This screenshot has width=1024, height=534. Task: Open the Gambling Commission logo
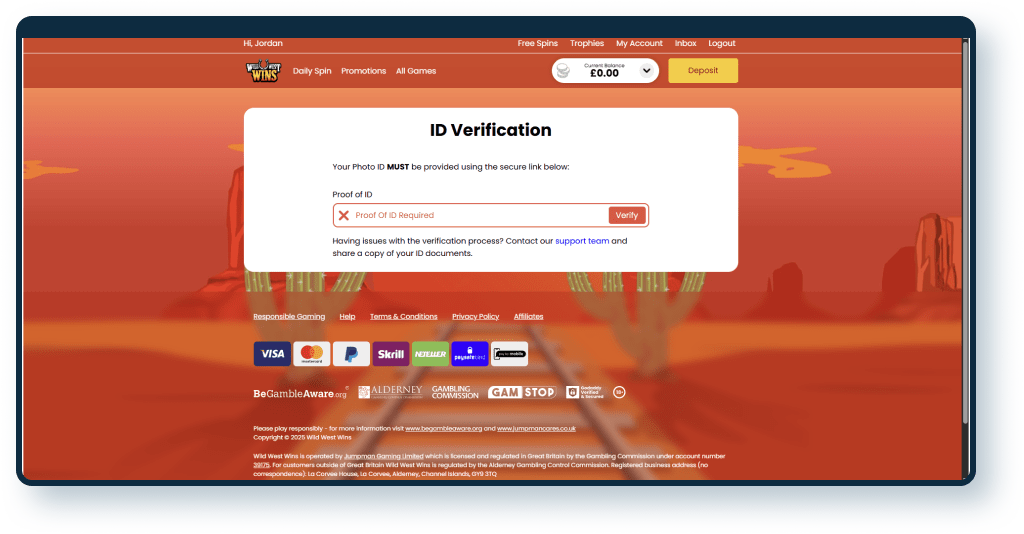pos(455,392)
